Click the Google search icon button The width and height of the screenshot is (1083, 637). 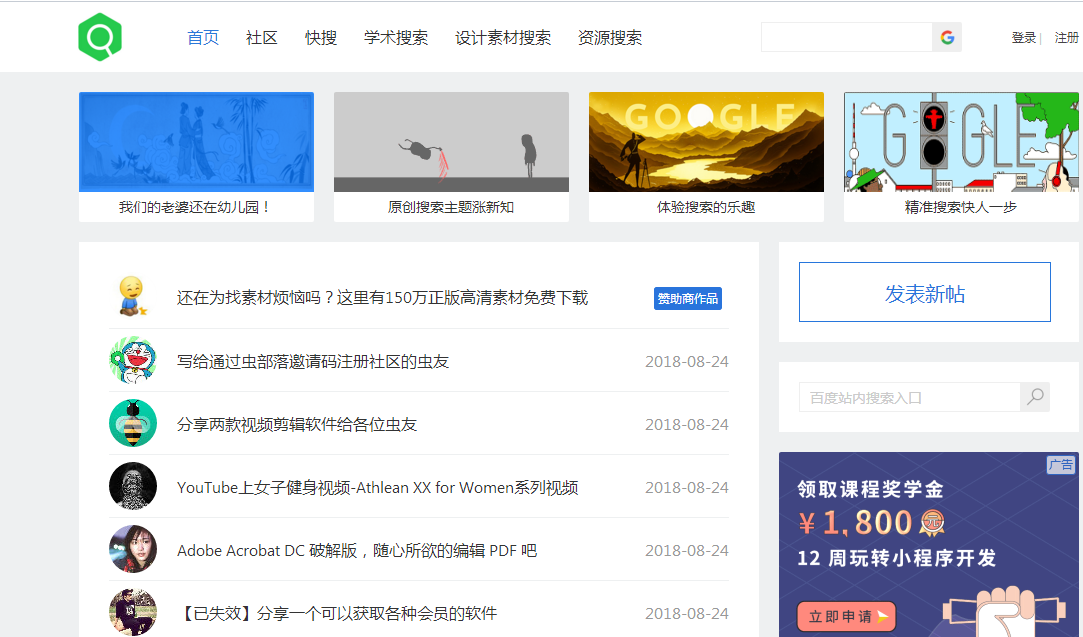pos(947,37)
